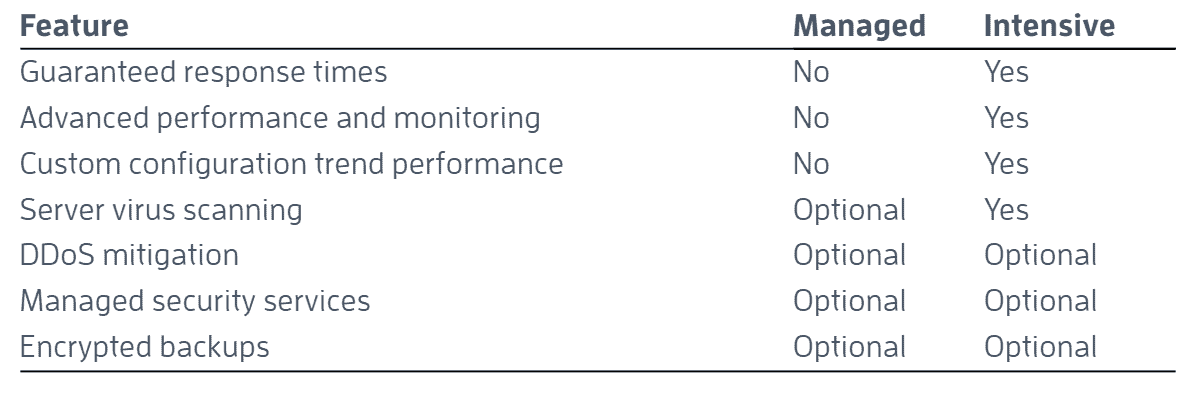This screenshot has height=398, width=1201.
Task: Select the Server virus scanning label
Action: [x=162, y=210]
